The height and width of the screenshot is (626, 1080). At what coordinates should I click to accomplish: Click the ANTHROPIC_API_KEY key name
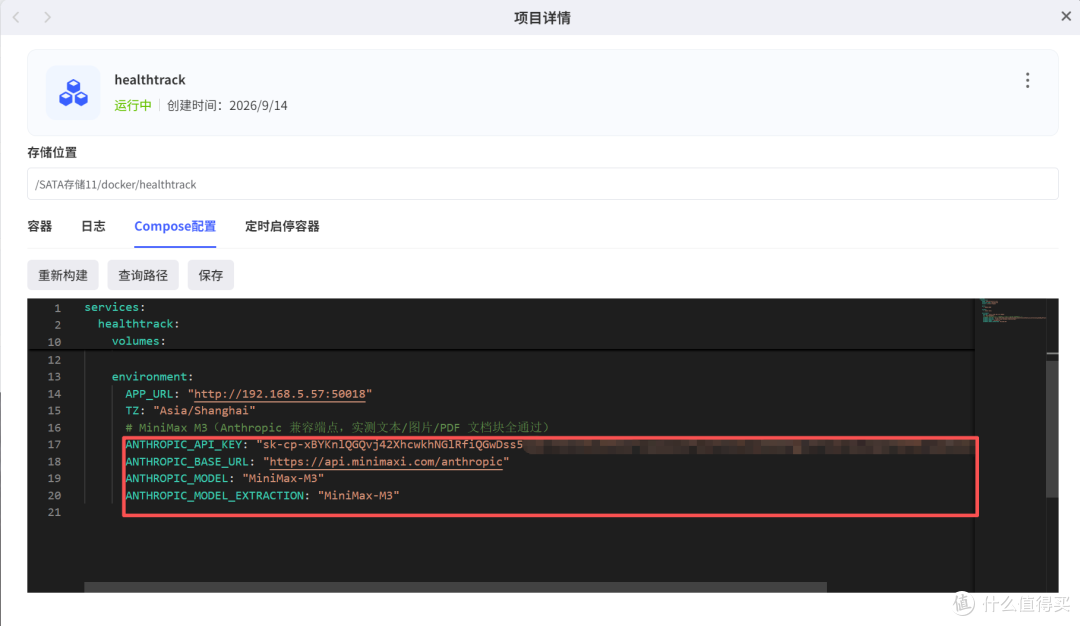point(184,444)
